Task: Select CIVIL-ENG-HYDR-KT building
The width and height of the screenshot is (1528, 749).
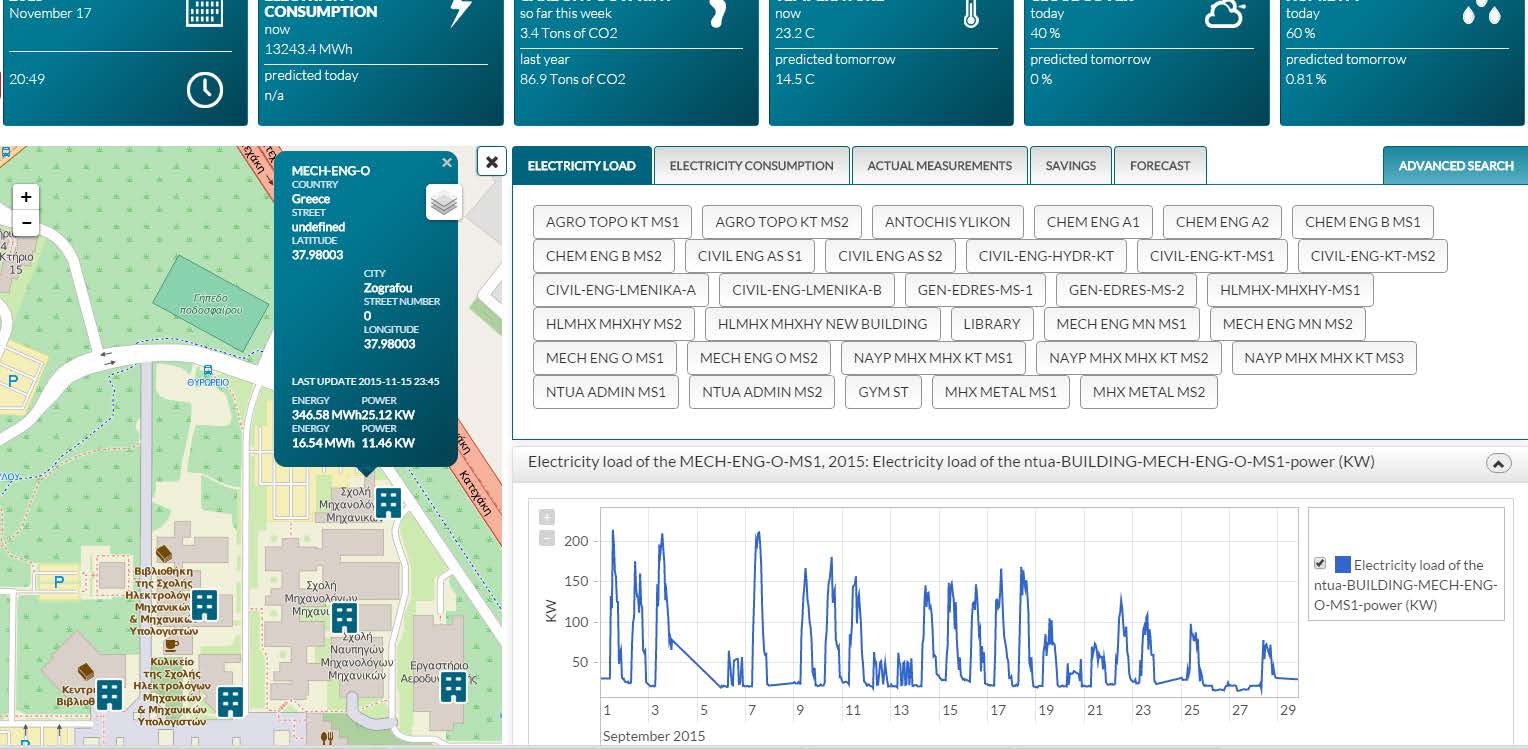Action: 1046,256
